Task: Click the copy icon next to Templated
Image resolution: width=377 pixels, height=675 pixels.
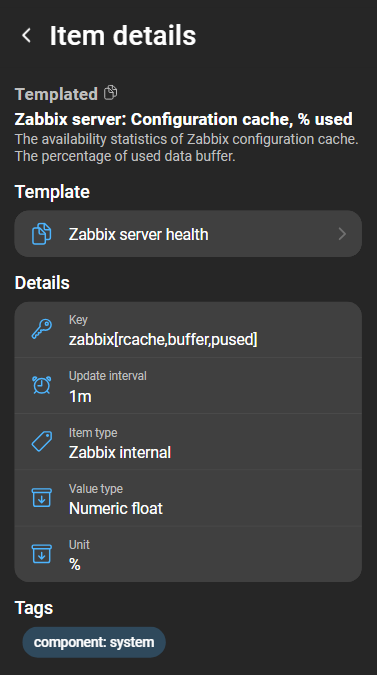Action: pos(111,93)
